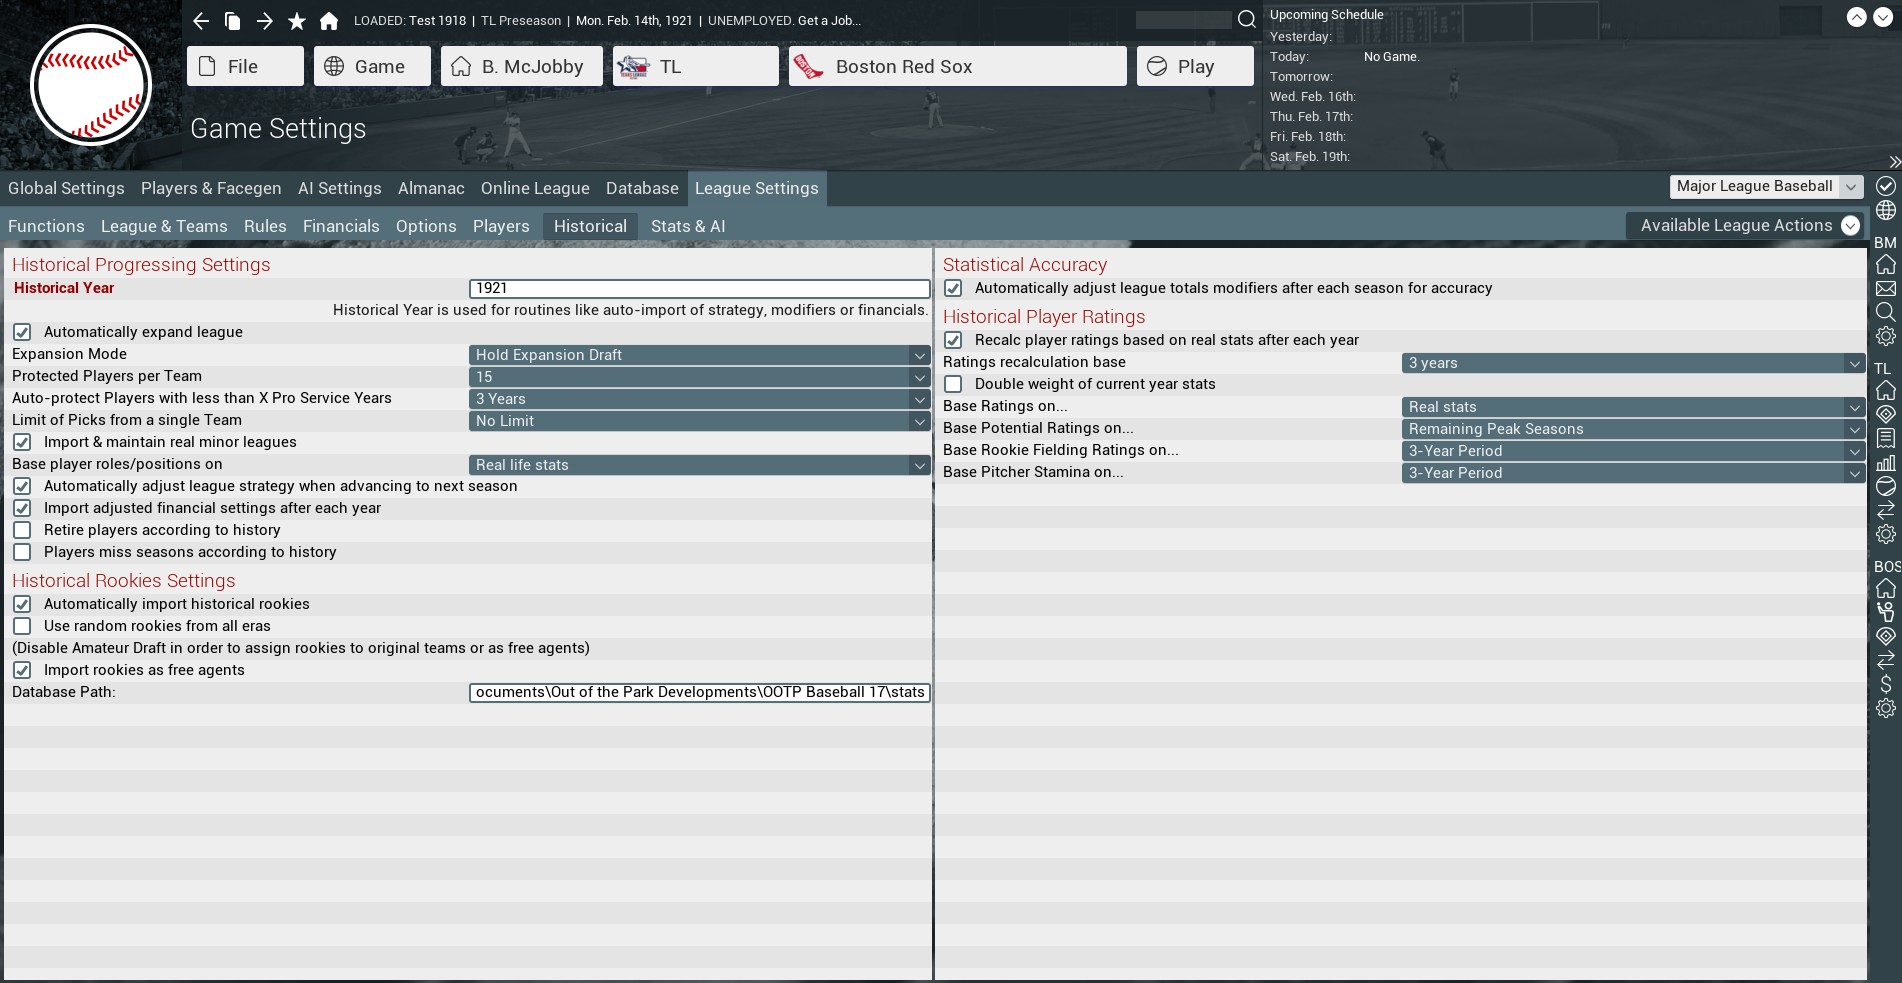Image resolution: width=1902 pixels, height=983 pixels.
Task: Click the search magnifier icon in the top bar
Action: click(1246, 19)
